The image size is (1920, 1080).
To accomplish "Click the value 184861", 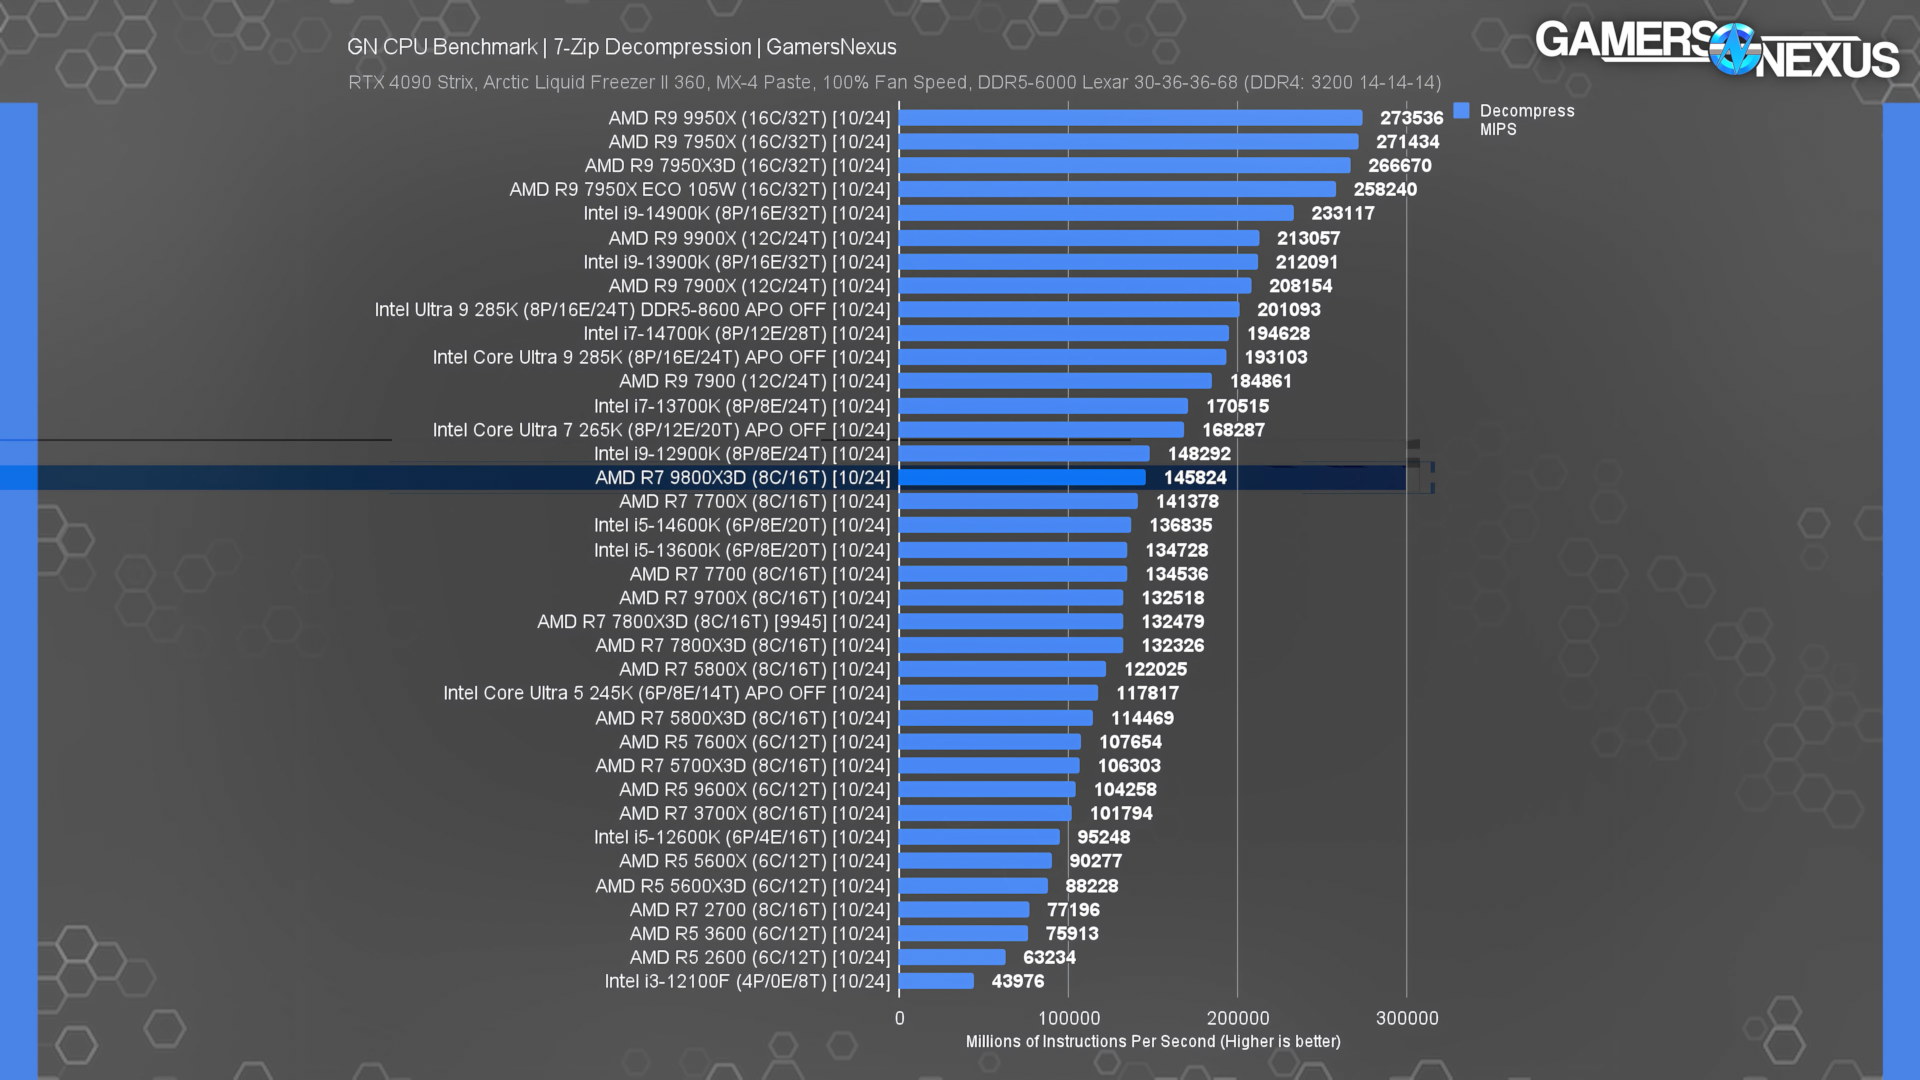I will point(1261,382).
